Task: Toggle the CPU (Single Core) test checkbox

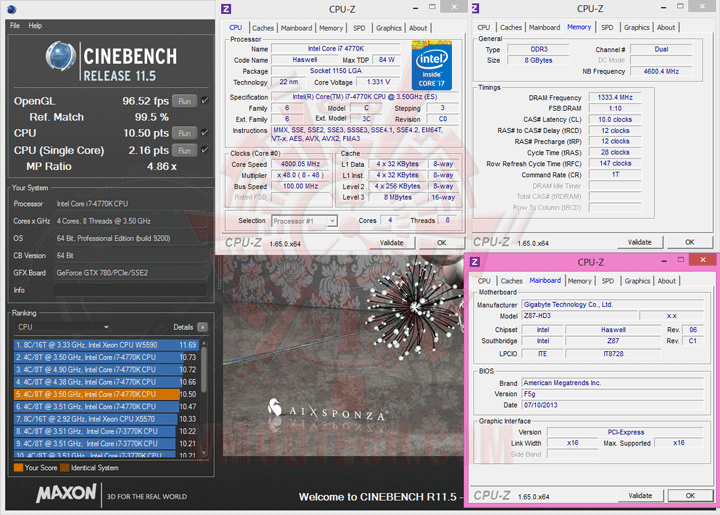Action: coord(205,150)
